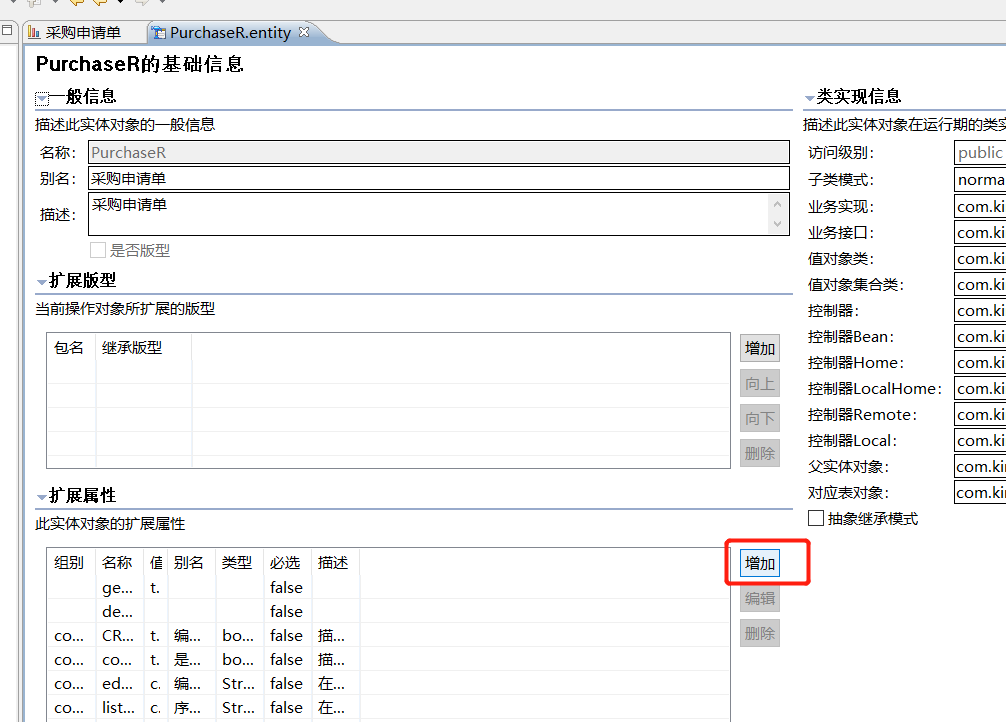Screen dimensions: 1006x722
Task: Click the second yellow back arrow icon
Action: pos(98,5)
